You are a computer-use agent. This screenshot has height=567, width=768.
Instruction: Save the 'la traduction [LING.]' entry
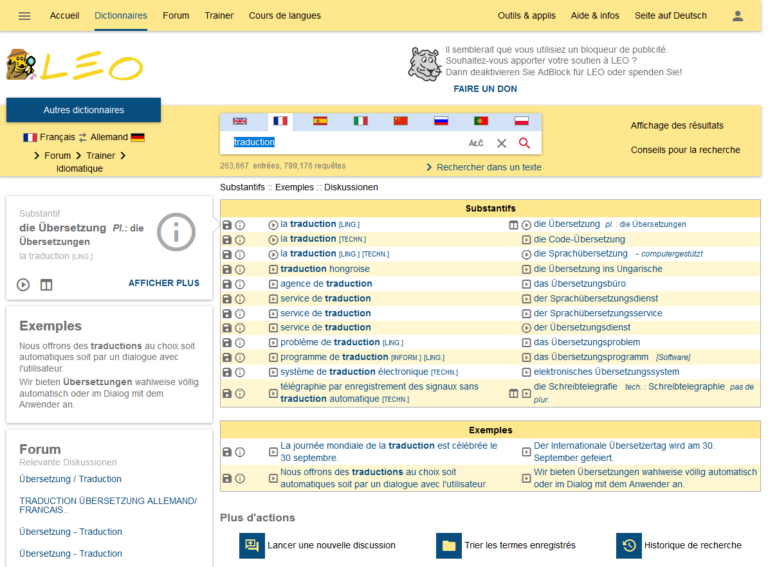pos(227,225)
